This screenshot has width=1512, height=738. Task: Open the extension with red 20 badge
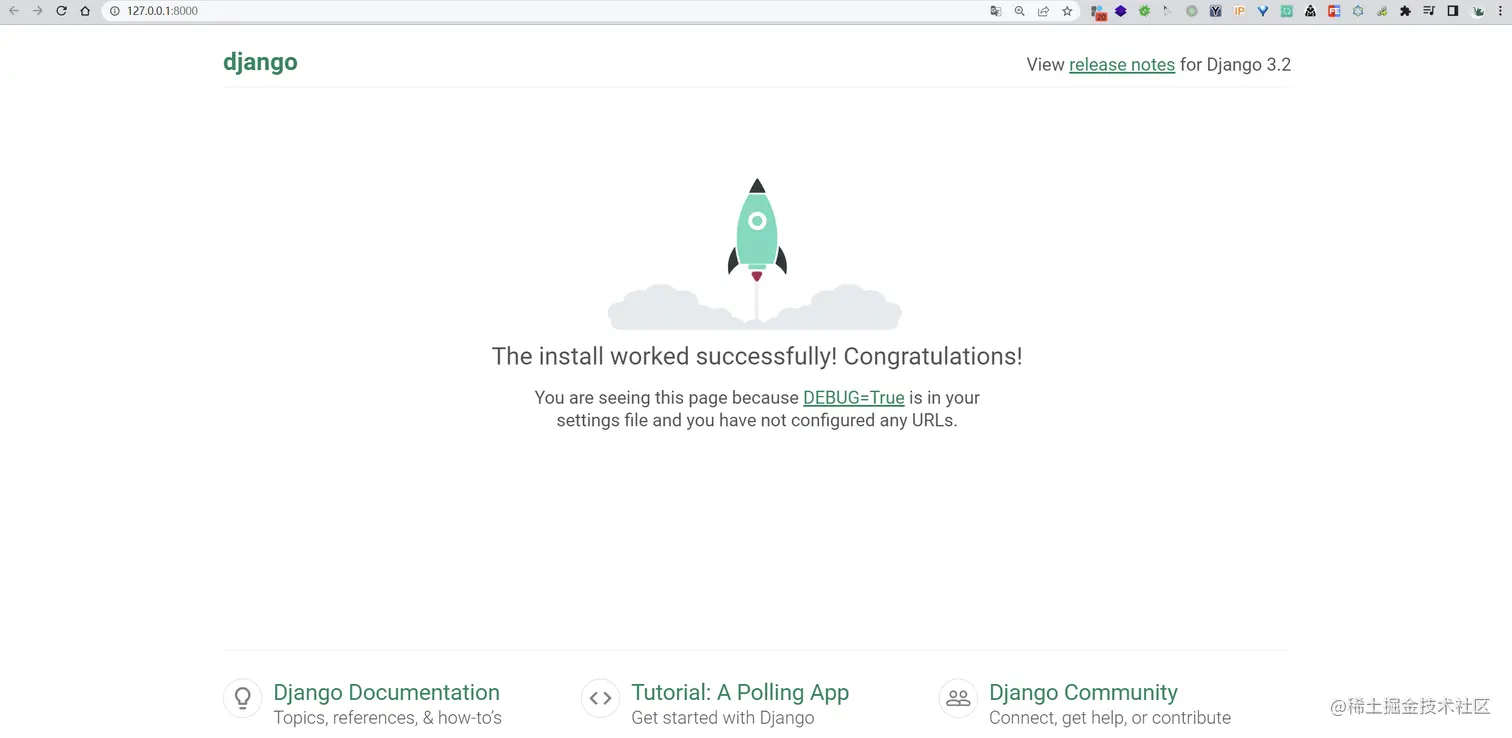pyautogui.click(x=1098, y=12)
